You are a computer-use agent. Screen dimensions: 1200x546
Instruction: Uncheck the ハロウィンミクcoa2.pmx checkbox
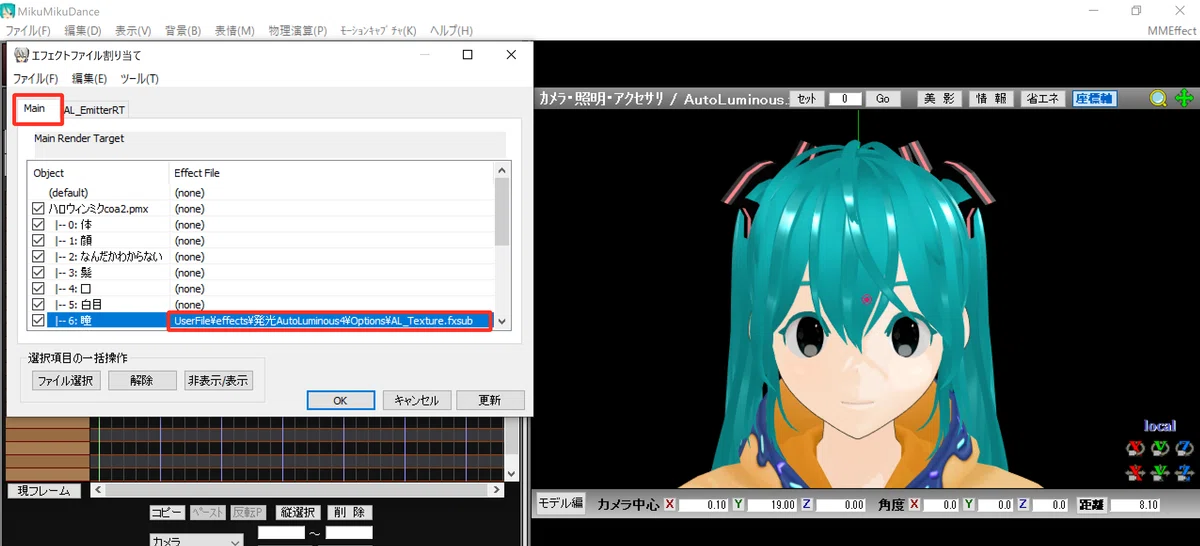(x=39, y=209)
